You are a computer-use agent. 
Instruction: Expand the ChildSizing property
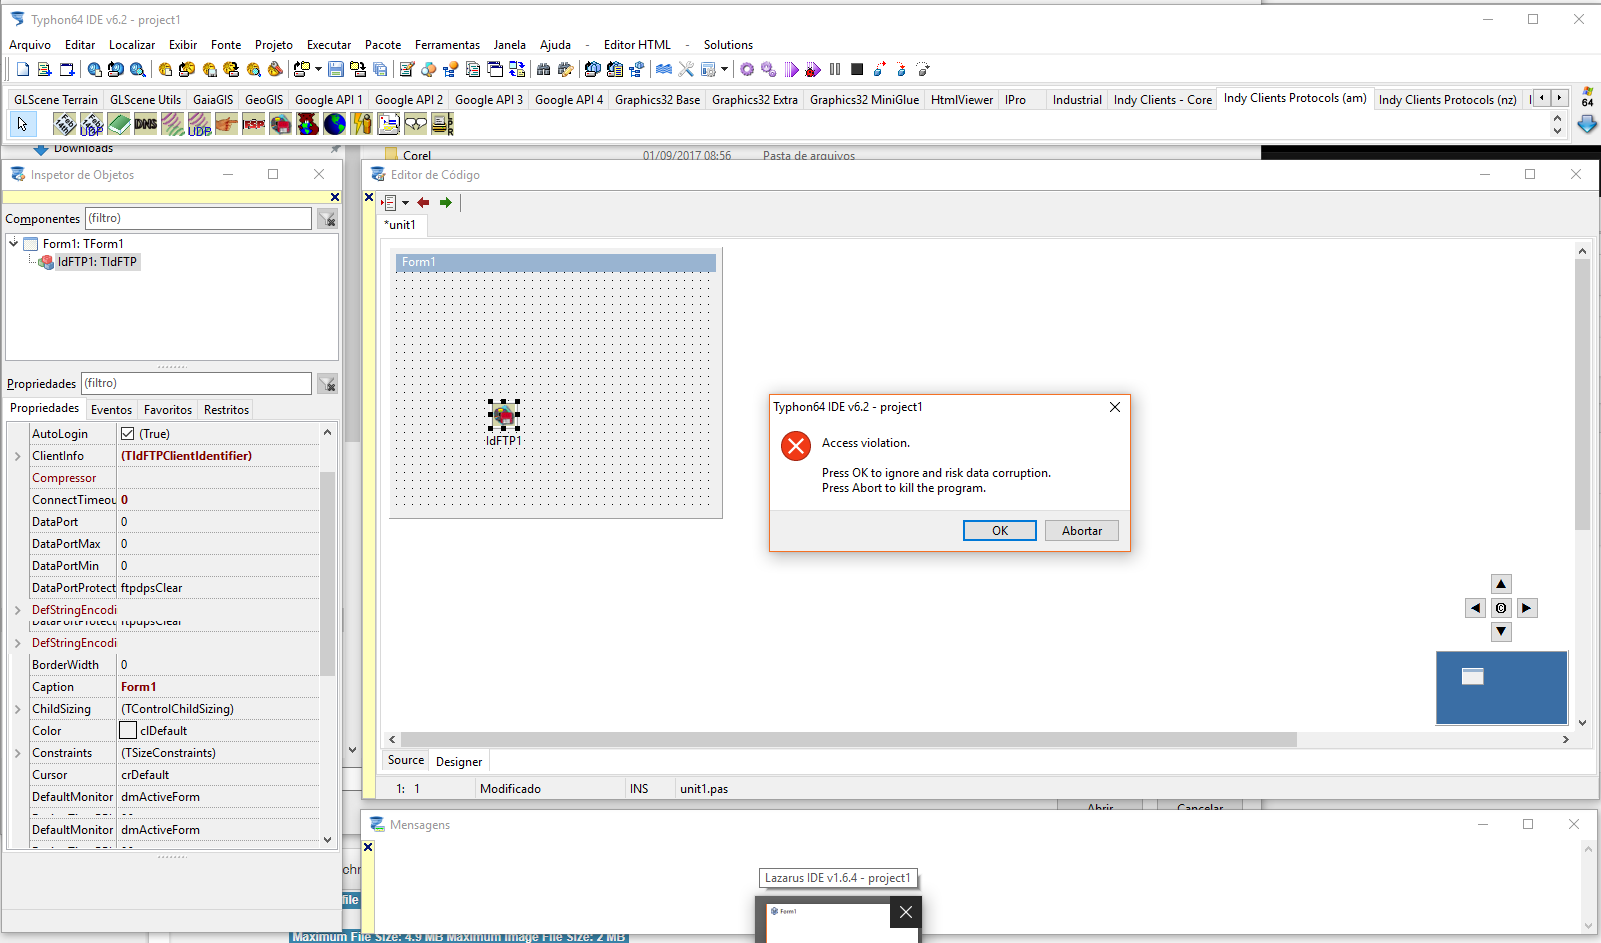point(17,709)
